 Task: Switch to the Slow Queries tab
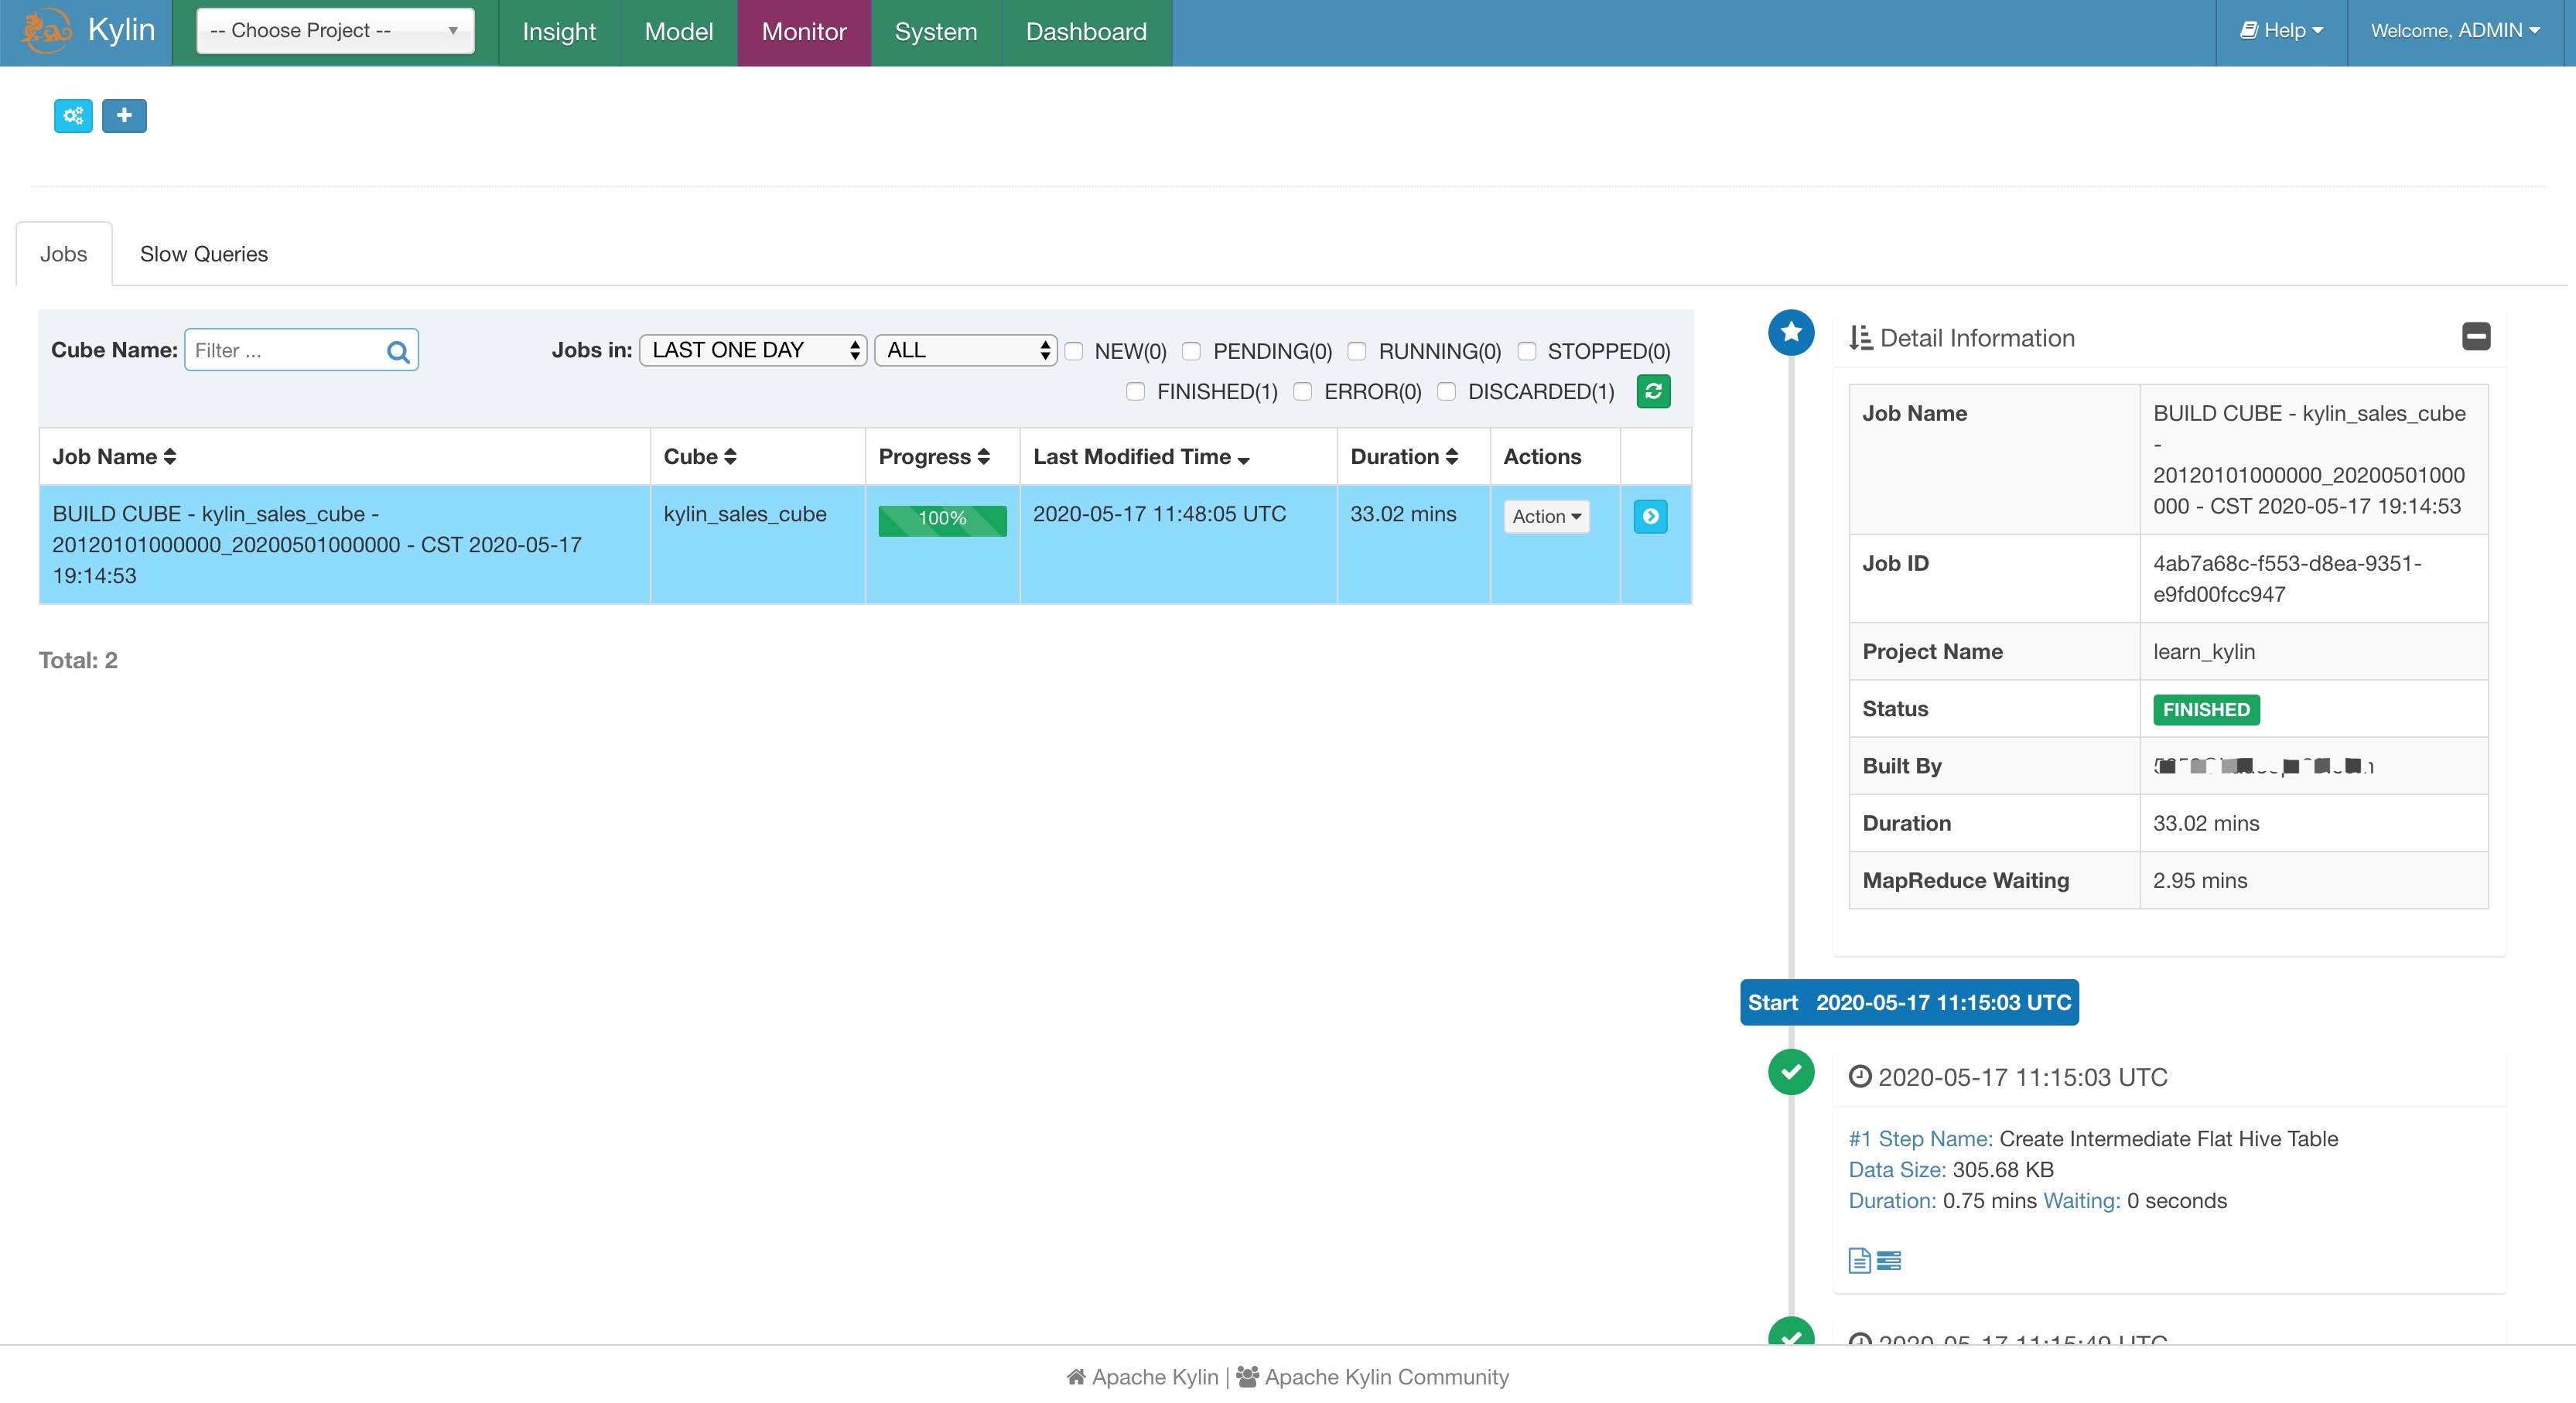coord(204,254)
